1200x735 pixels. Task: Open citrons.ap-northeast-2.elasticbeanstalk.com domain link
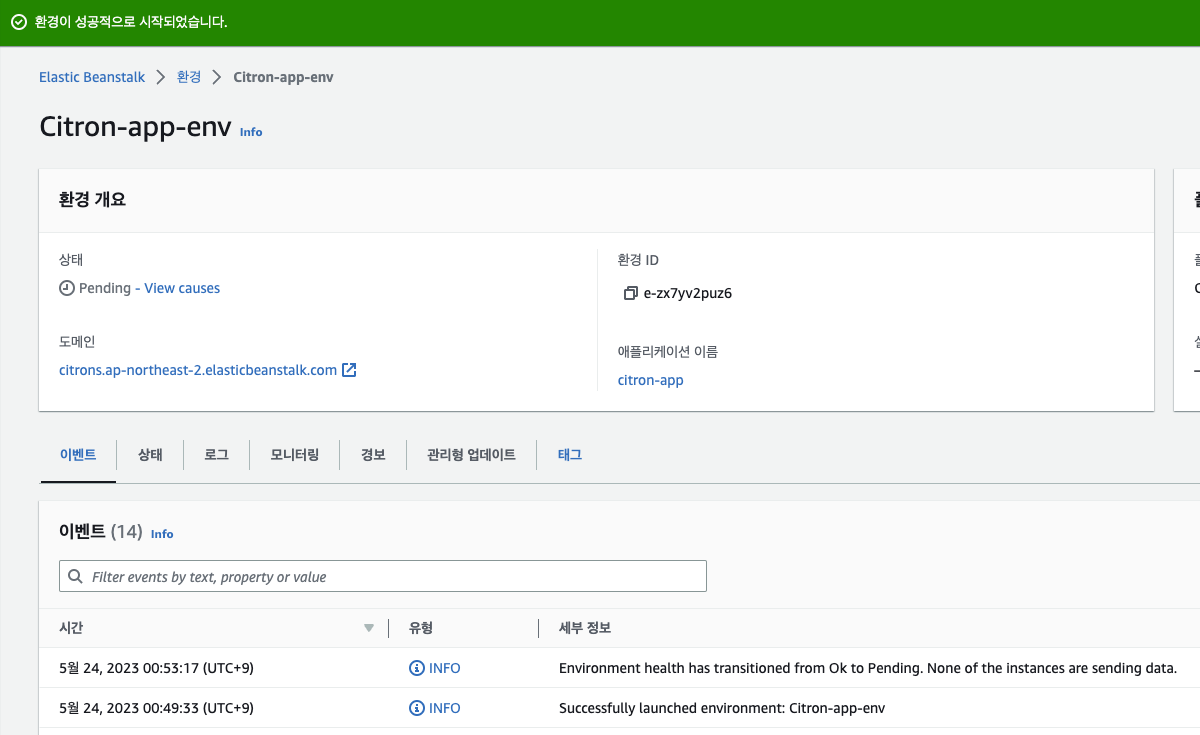click(198, 370)
